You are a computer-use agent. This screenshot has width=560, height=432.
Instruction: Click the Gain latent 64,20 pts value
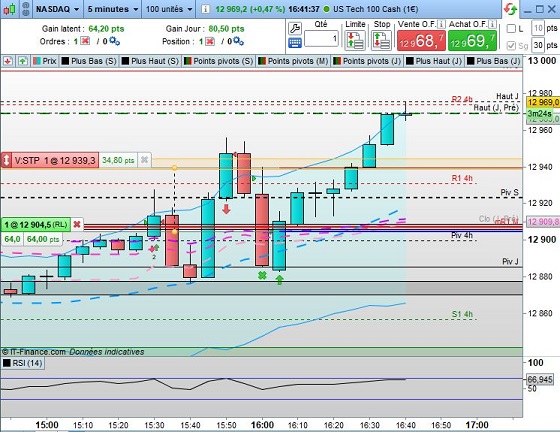pyautogui.click(x=106, y=29)
